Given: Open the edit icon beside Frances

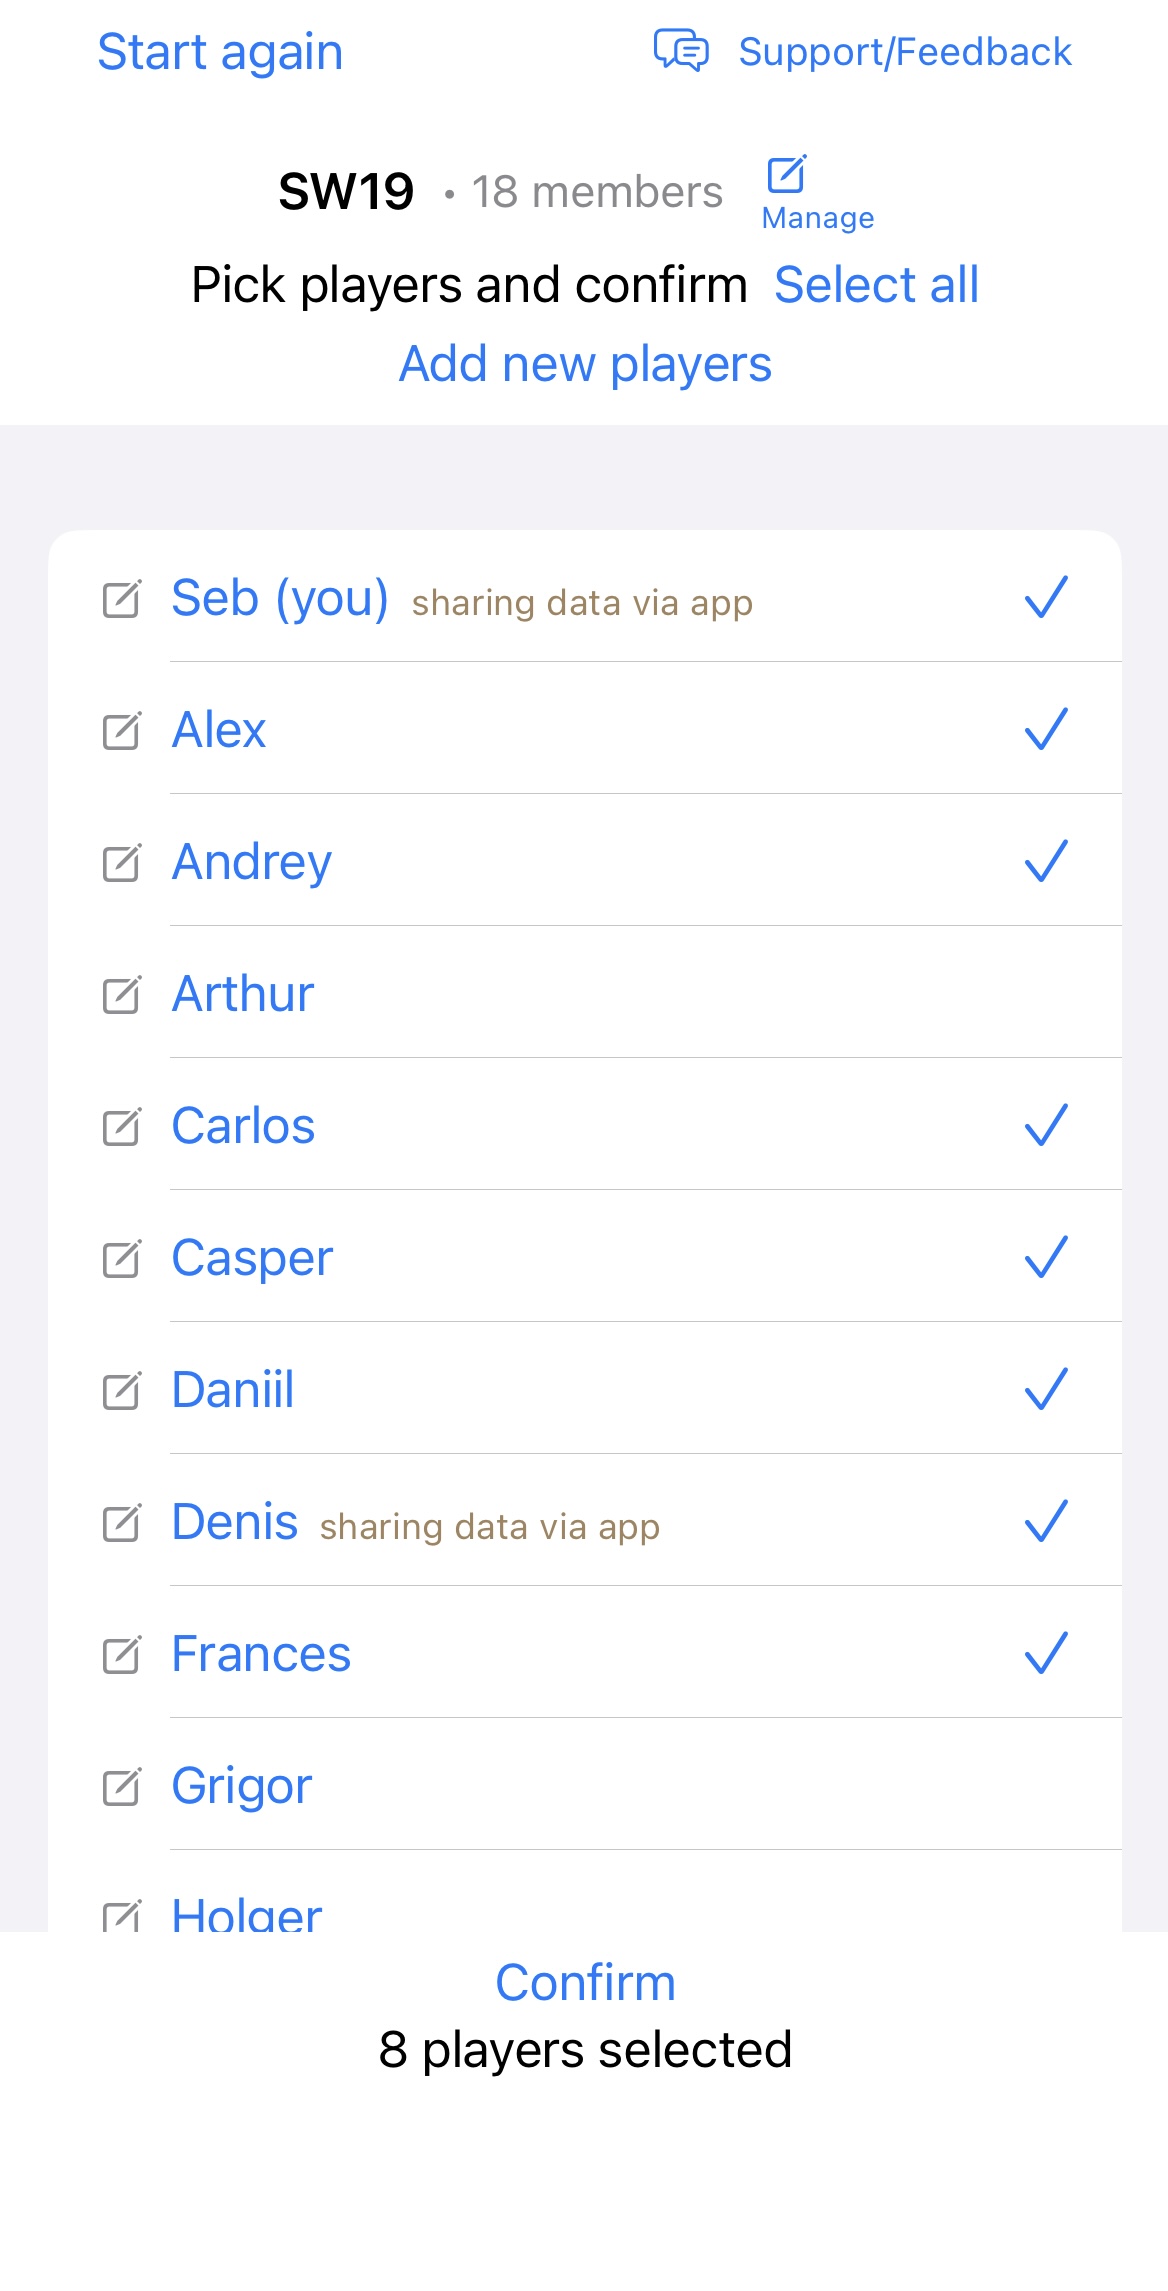Looking at the screenshot, I should click(x=122, y=1654).
